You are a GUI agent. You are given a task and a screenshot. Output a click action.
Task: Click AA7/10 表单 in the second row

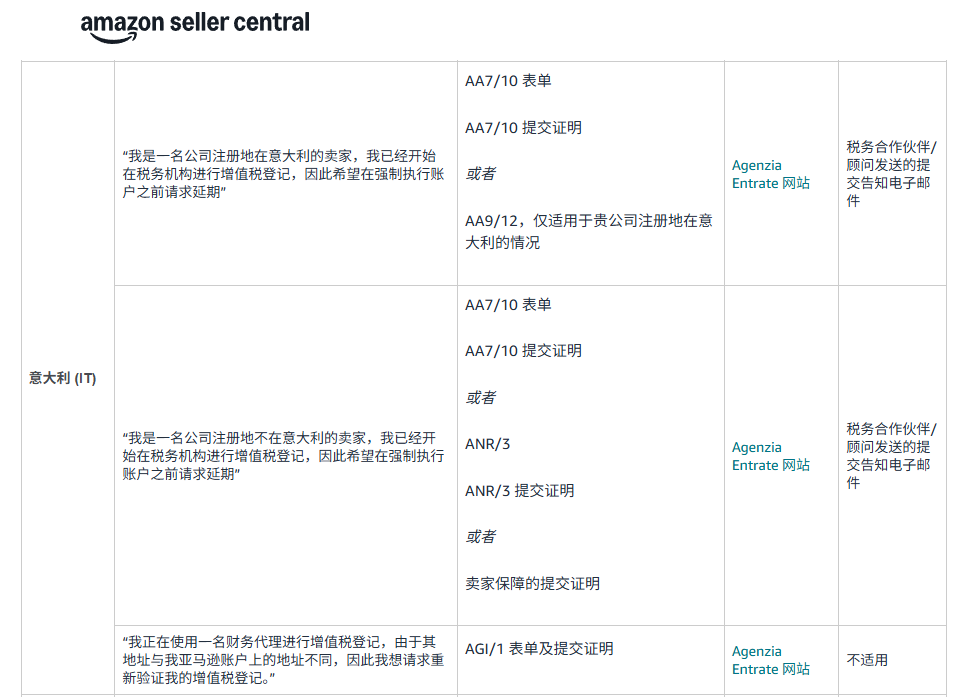508,305
